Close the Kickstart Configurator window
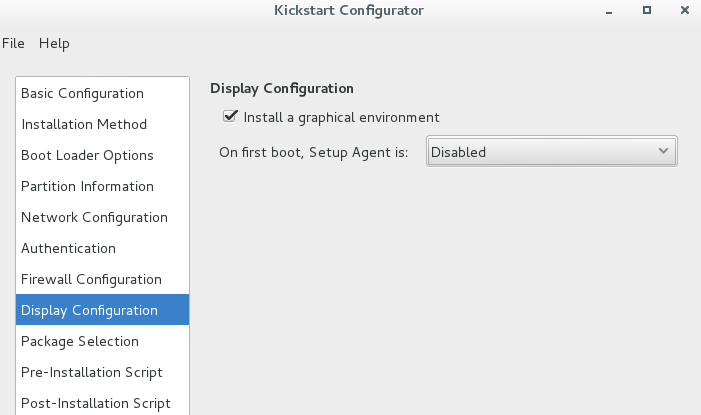Screen dimensions: 701x415 click(684, 10)
